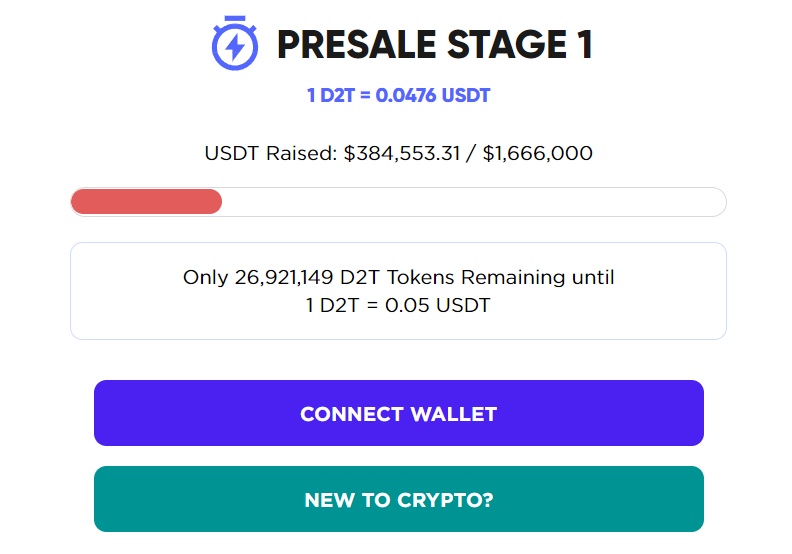This screenshot has height=554, width=792.
Task: Click the USDT Raised label
Action: pos(271,153)
